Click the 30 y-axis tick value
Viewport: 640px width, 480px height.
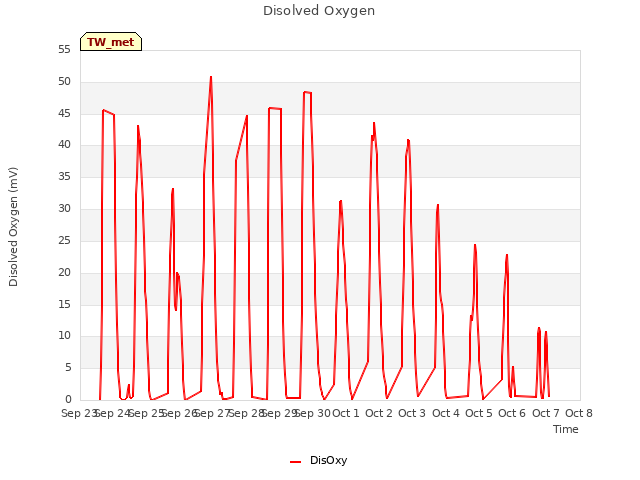(64, 208)
